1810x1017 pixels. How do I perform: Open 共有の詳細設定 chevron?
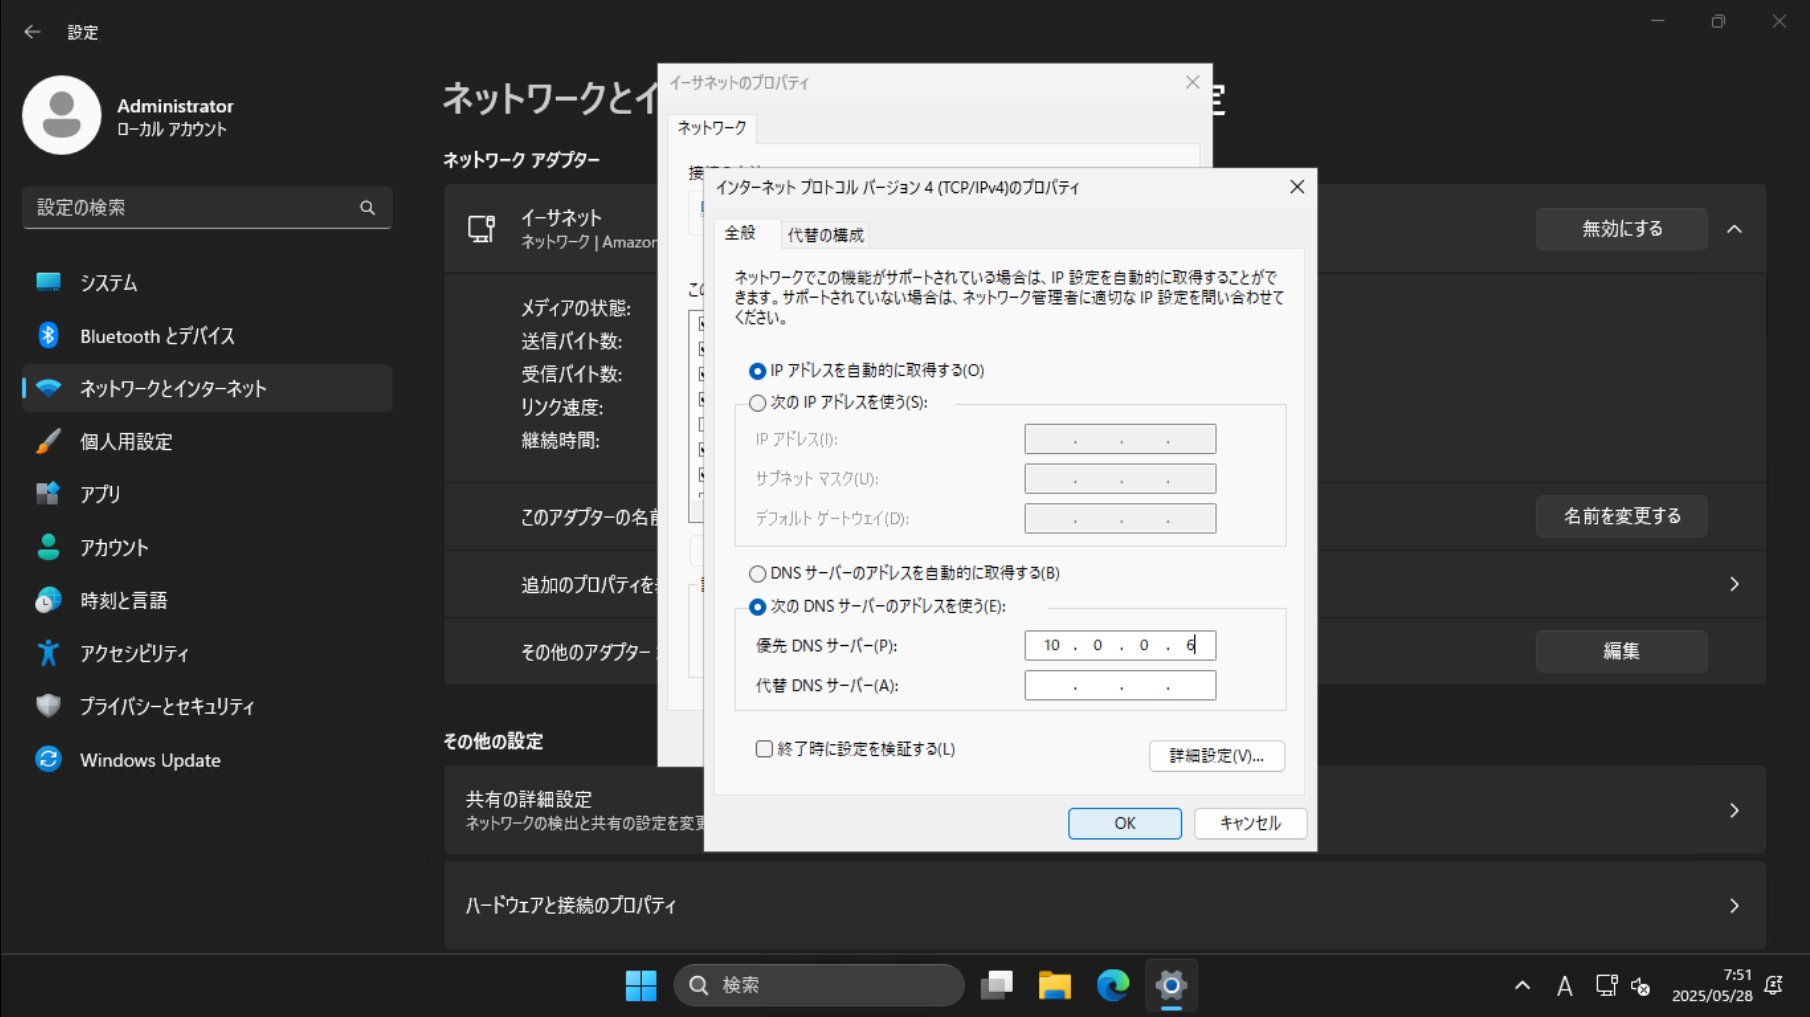[1734, 810]
